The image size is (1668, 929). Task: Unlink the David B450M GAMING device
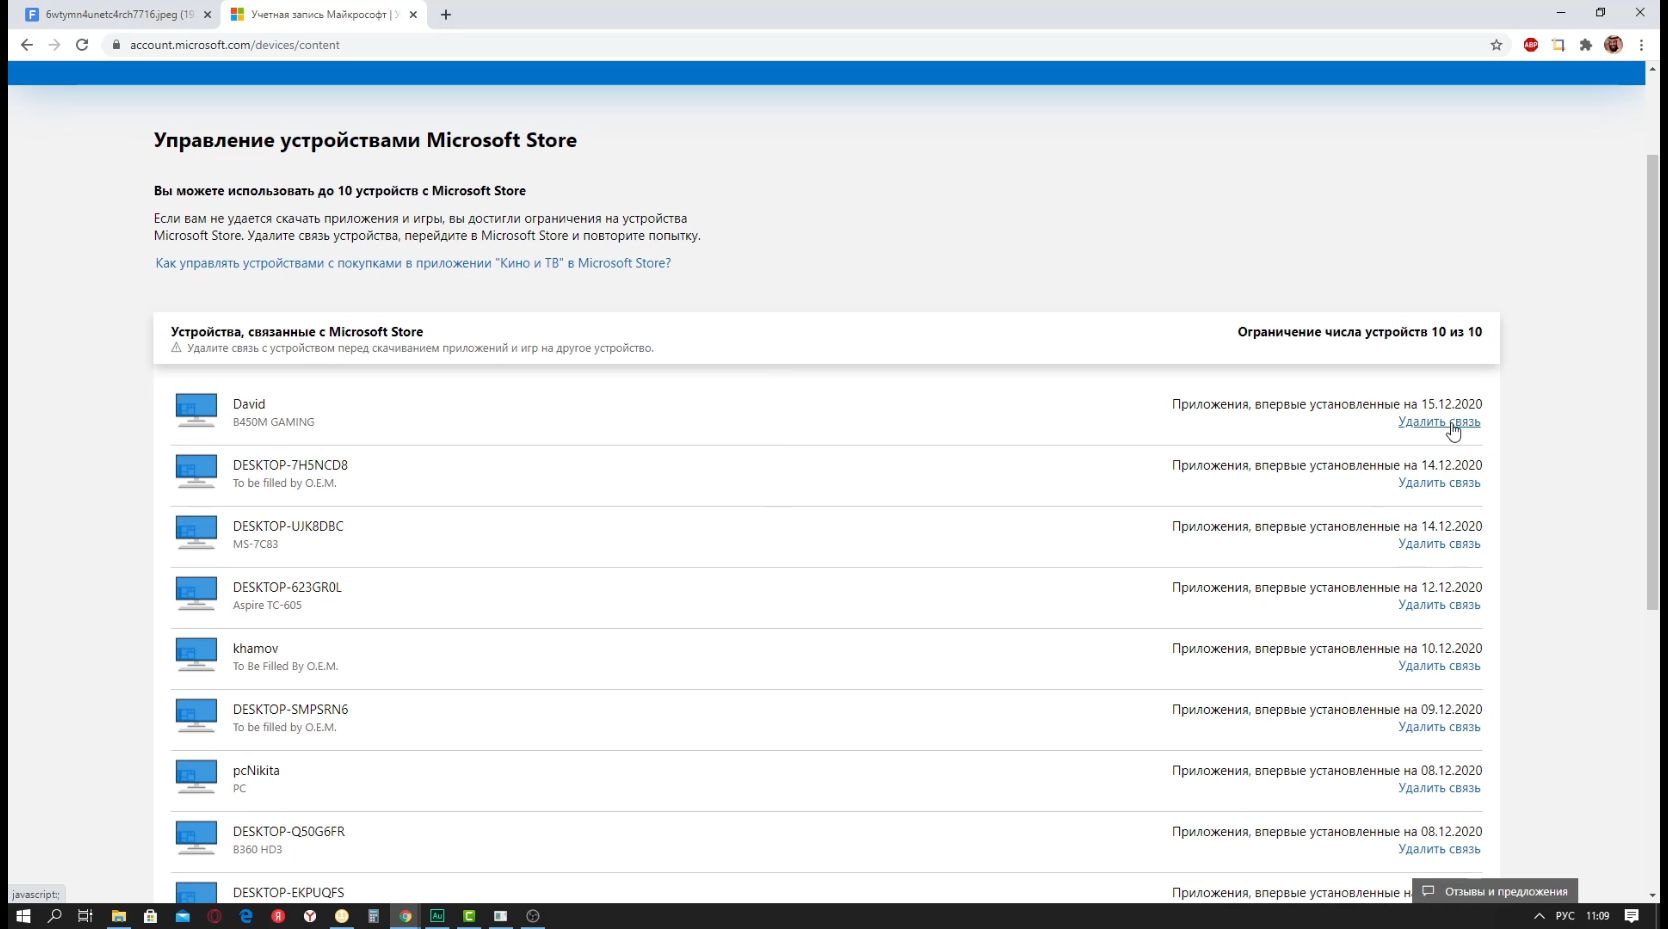click(x=1439, y=422)
